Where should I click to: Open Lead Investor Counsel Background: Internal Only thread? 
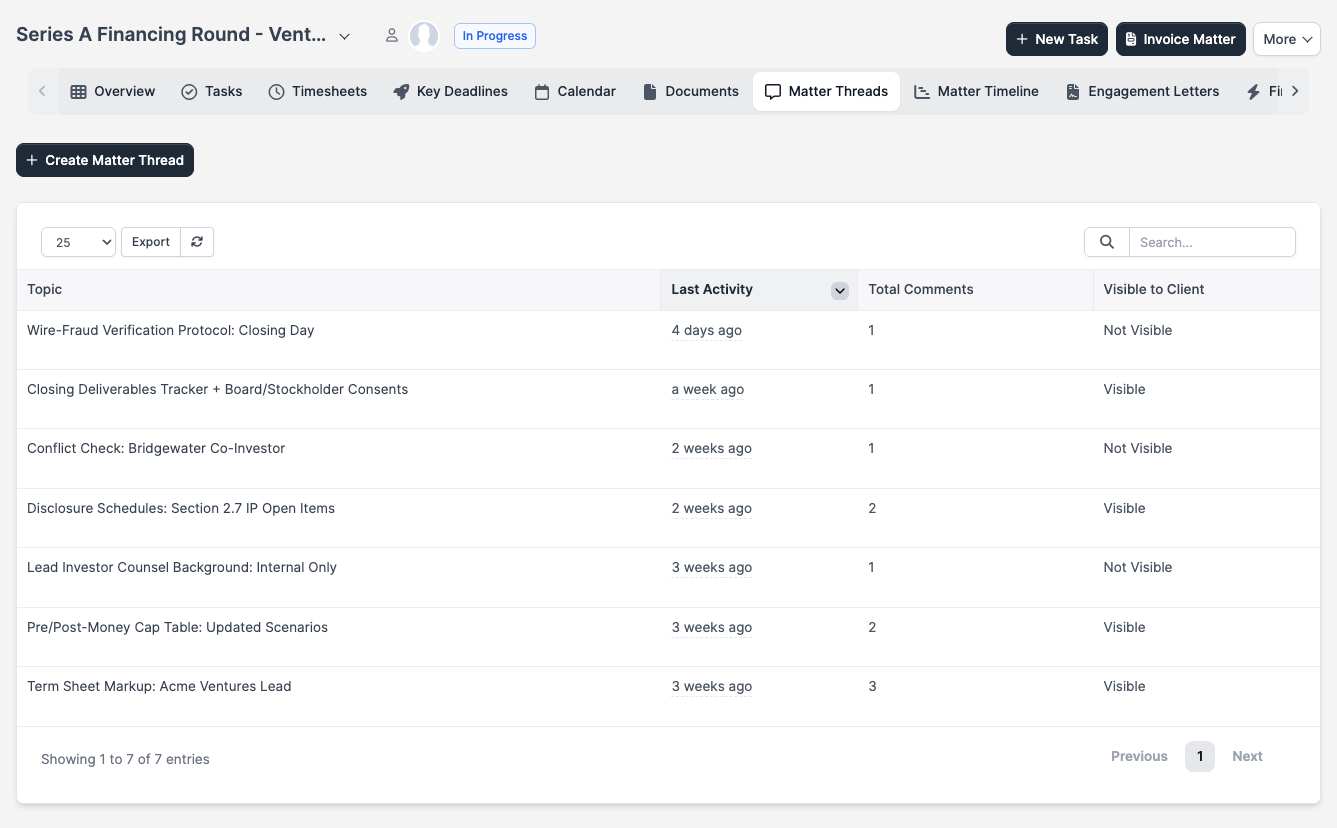(182, 567)
